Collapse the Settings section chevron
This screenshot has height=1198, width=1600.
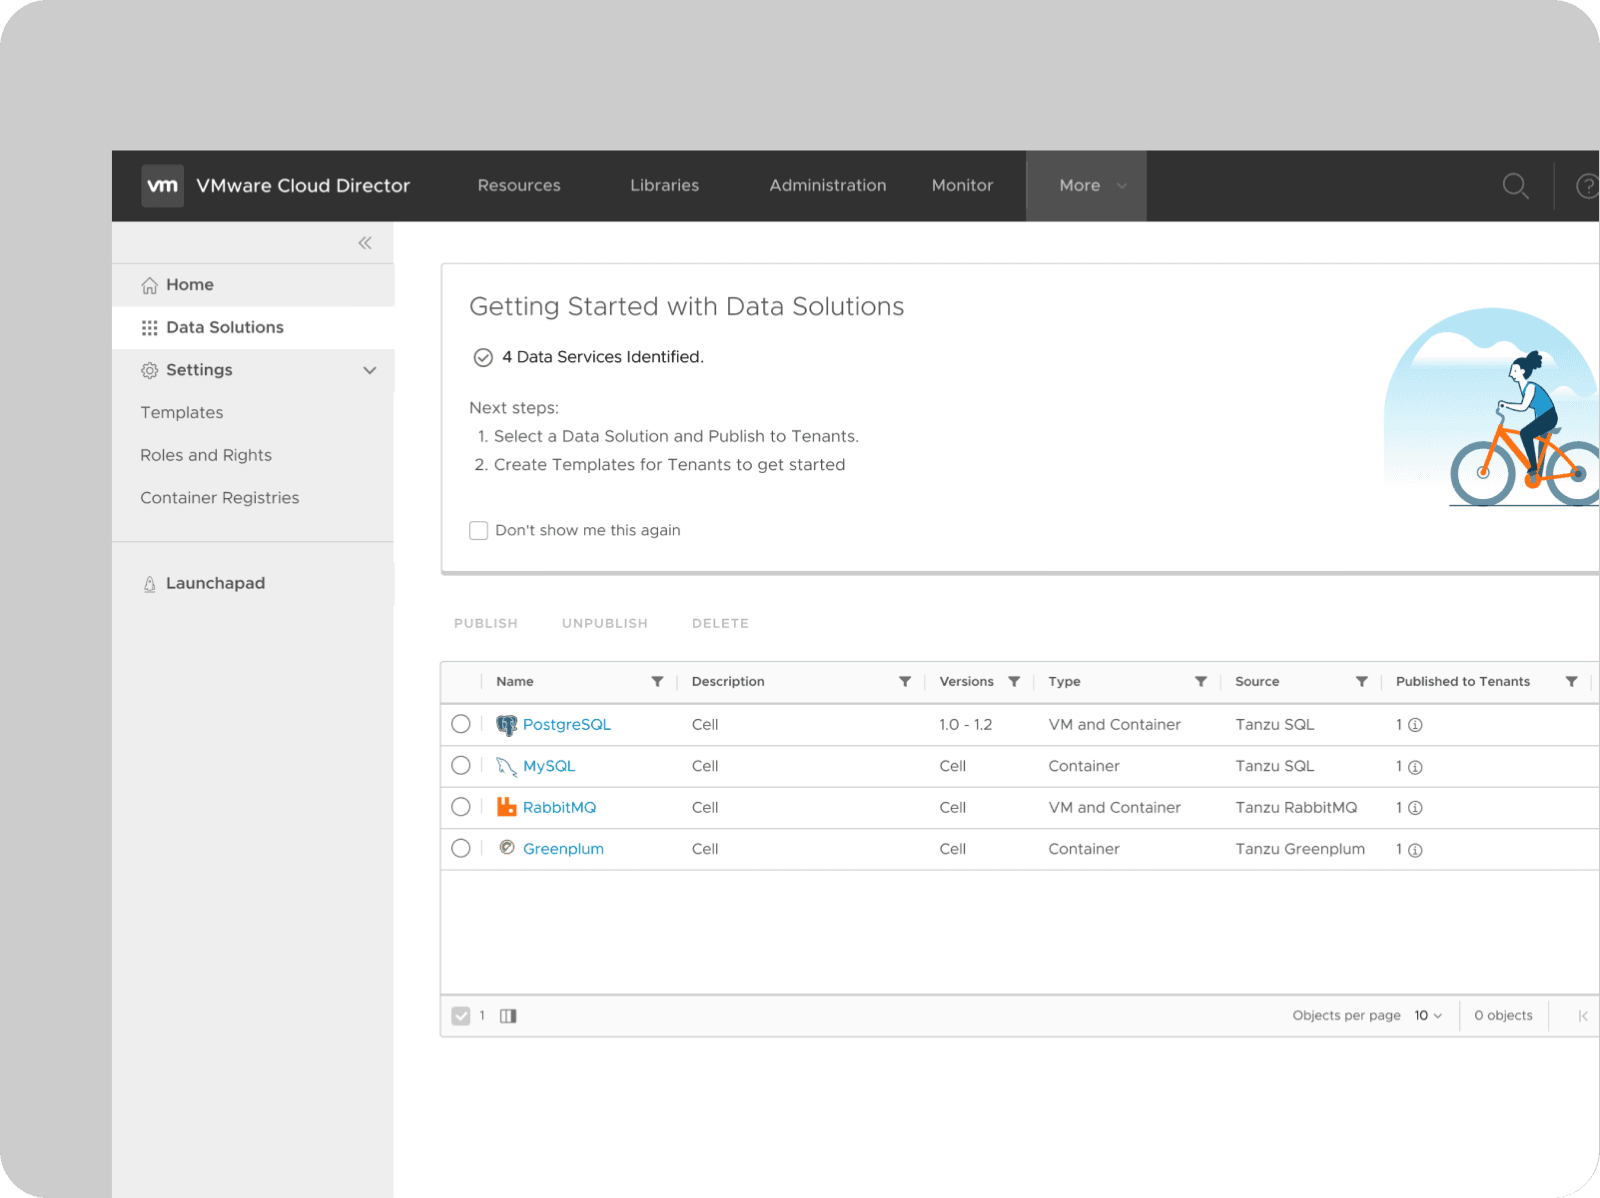pos(370,370)
